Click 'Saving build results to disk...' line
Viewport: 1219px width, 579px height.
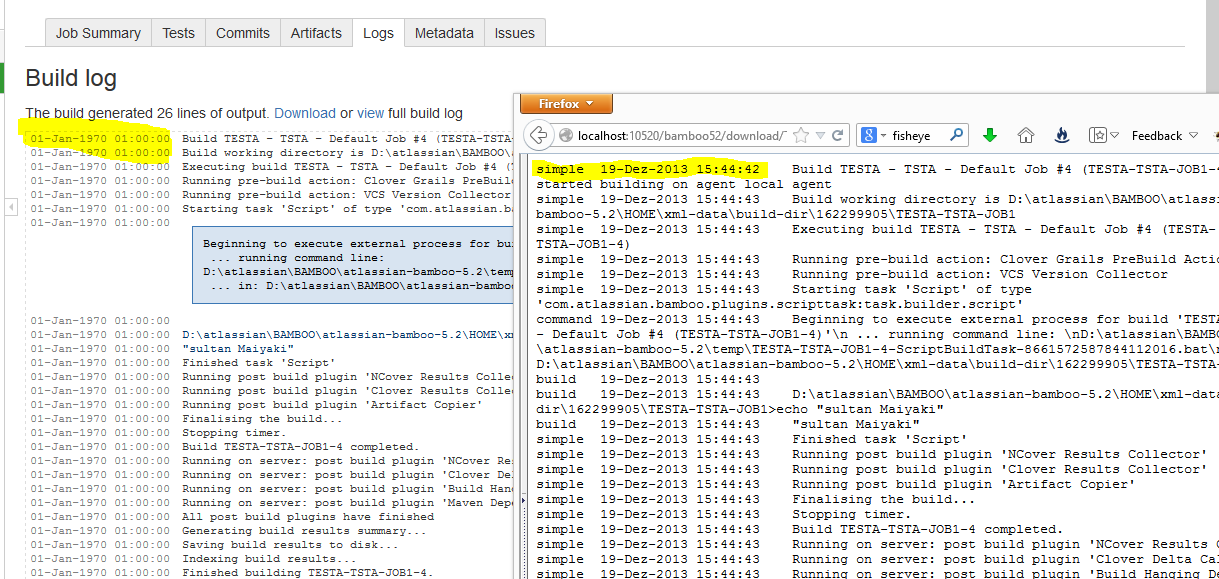pyautogui.click(x=290, y=545)
